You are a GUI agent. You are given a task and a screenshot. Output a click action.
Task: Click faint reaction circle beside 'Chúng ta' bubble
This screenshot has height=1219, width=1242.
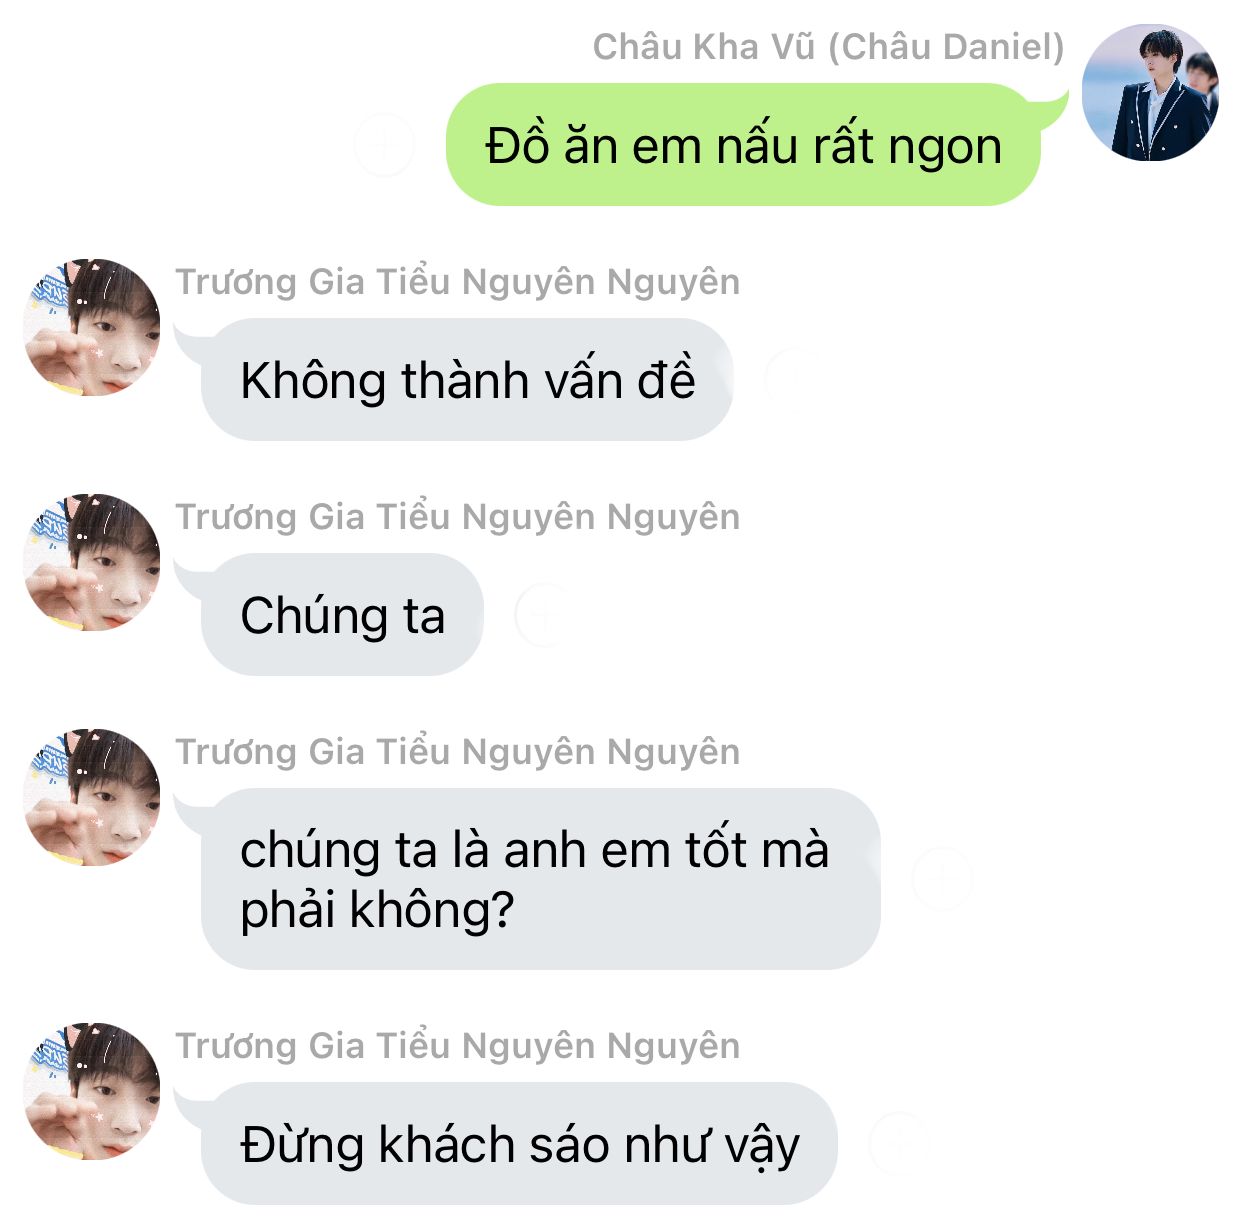pyautogui.click(x=544, y=615)
